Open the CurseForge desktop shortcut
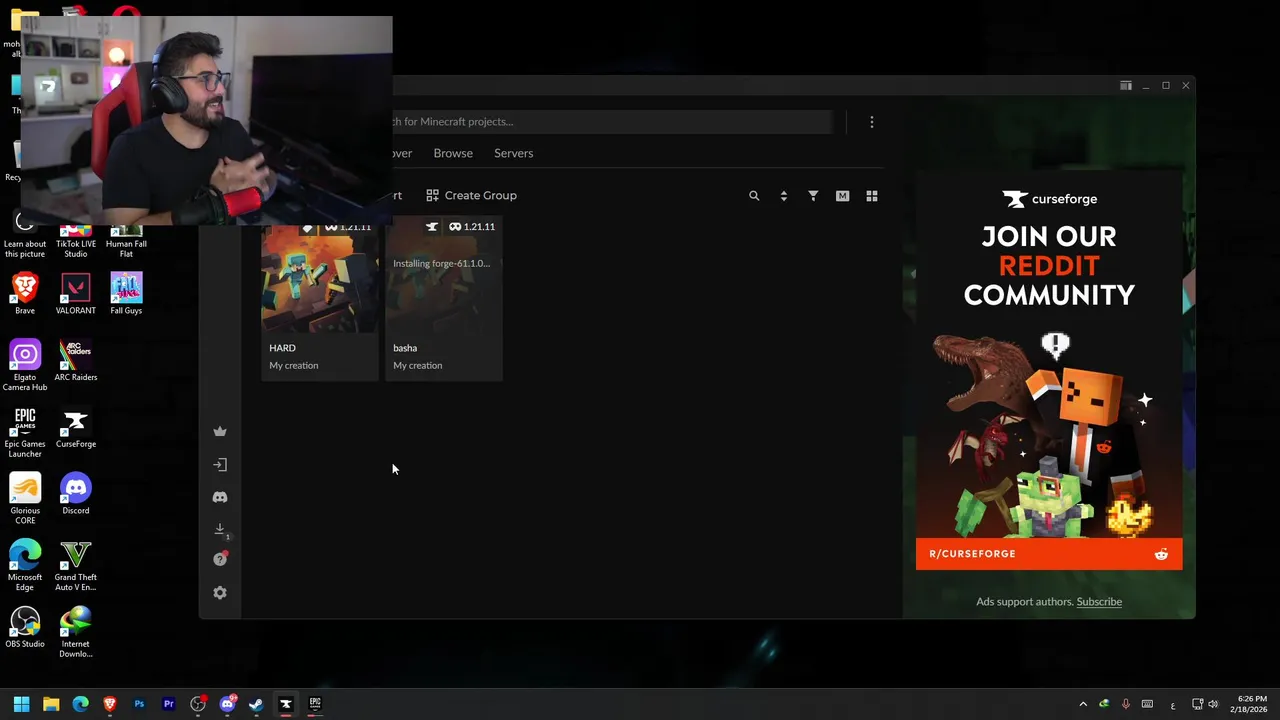This screenshot has height=720, width=1280. (x=76, y=428)
